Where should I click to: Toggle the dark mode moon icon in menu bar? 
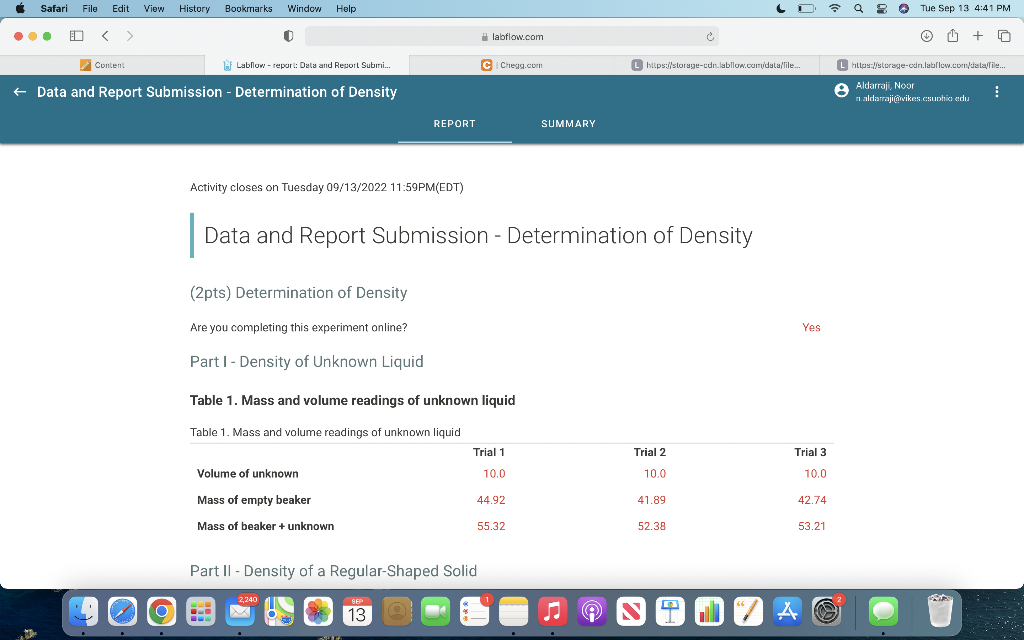pos(779,8)
